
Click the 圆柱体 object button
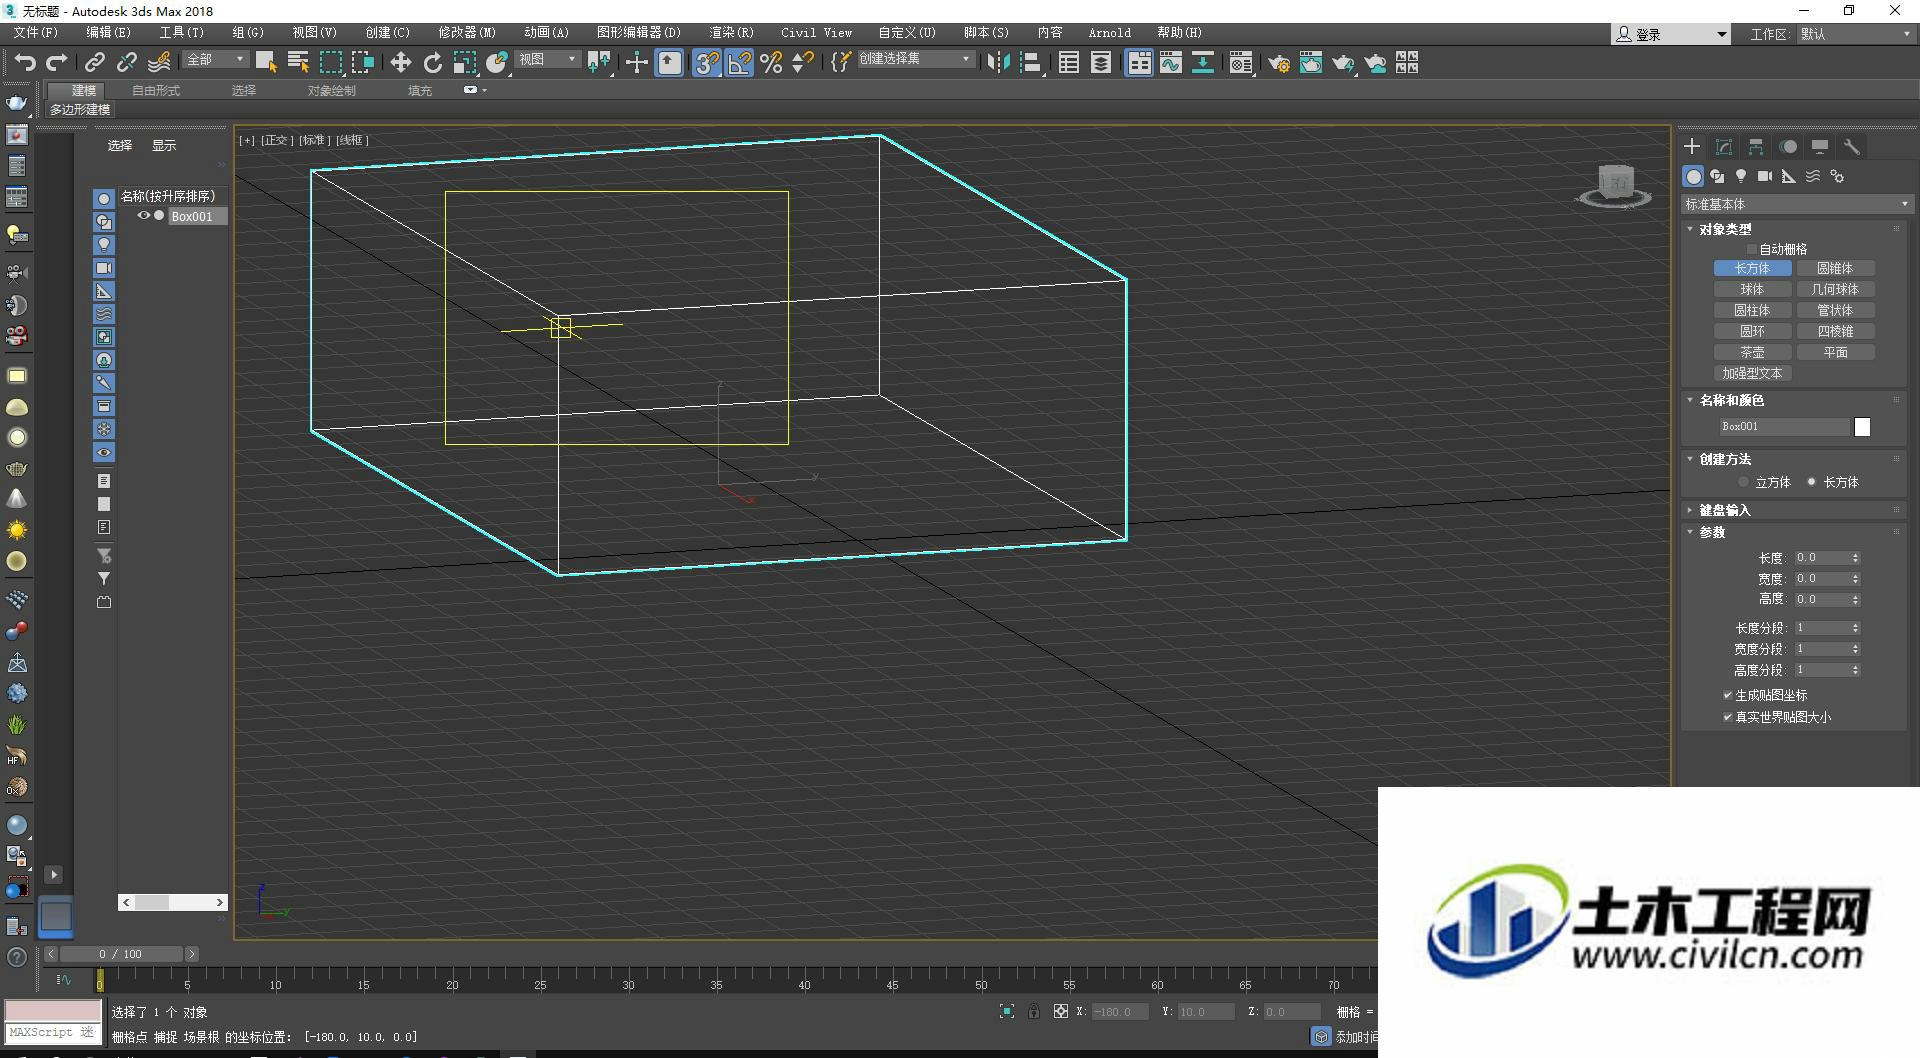coord(1752,310)
